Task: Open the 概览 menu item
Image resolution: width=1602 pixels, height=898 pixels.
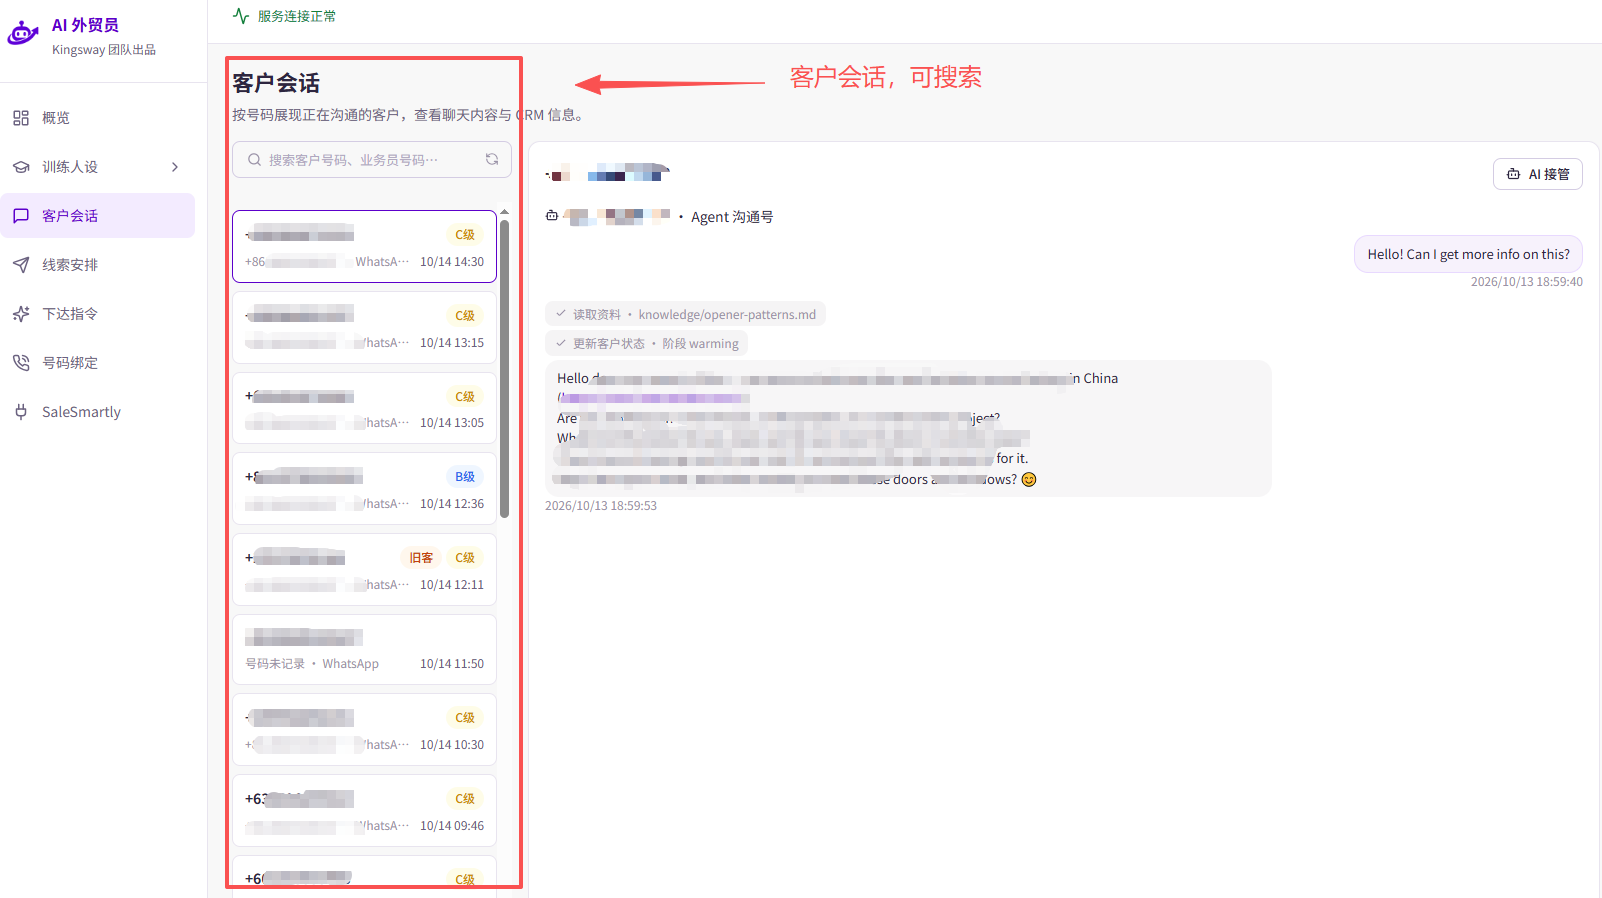Action: (98, 118)
